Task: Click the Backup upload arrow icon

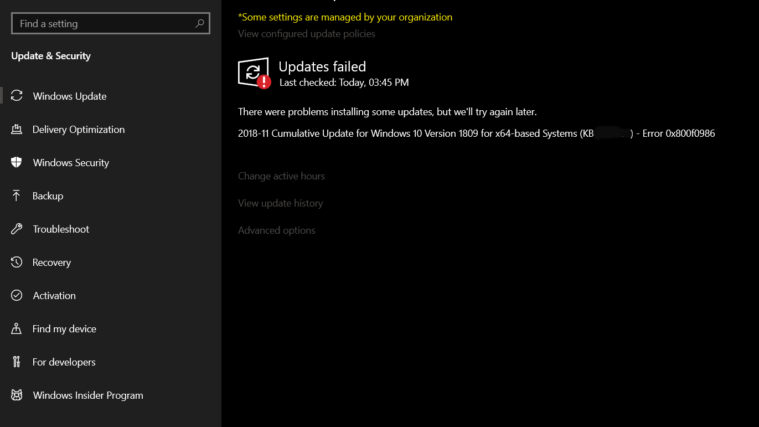Action: point(16,196)
